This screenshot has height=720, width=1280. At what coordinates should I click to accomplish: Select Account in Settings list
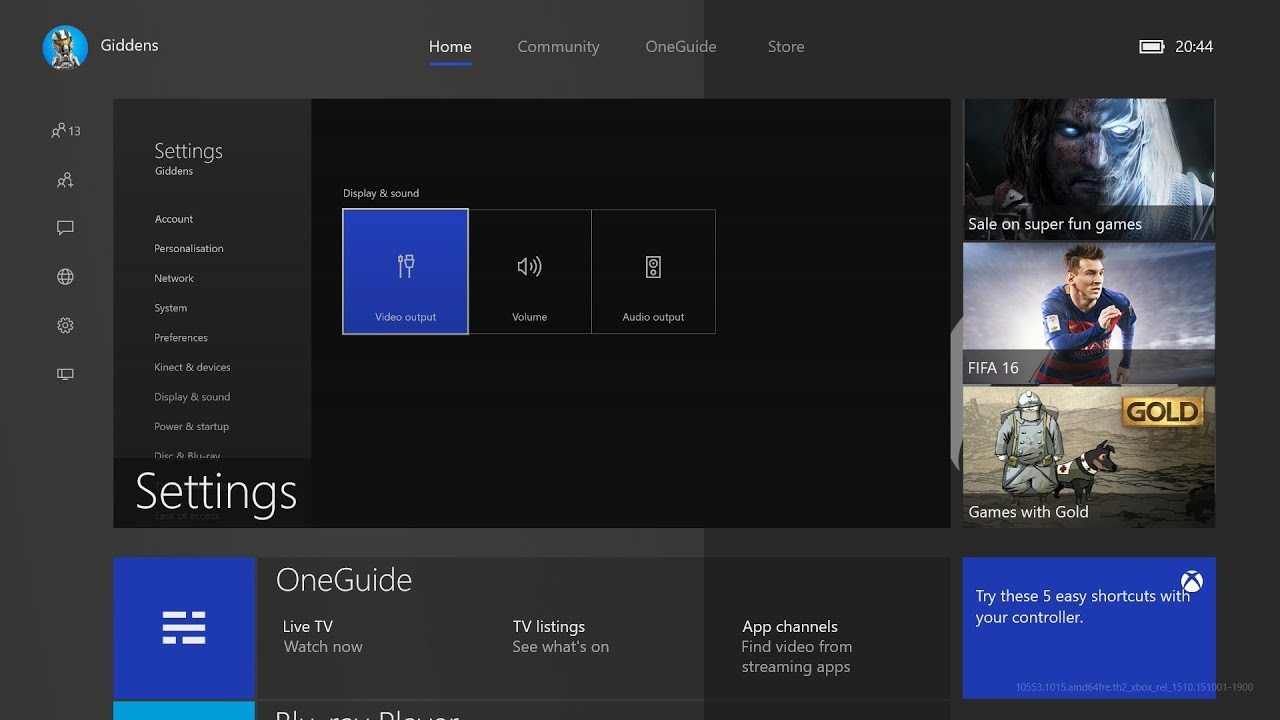174,219
